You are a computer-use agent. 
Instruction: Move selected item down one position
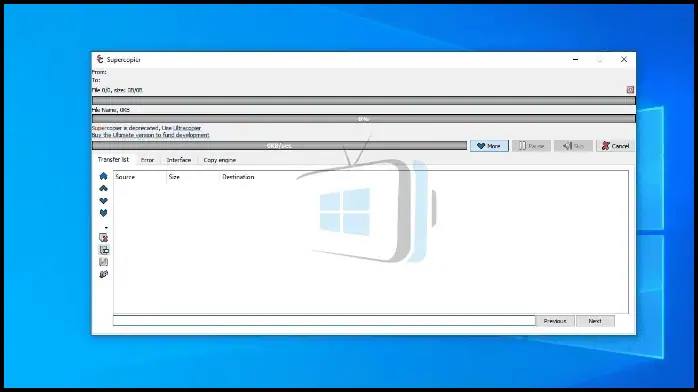tap(103, 201)
